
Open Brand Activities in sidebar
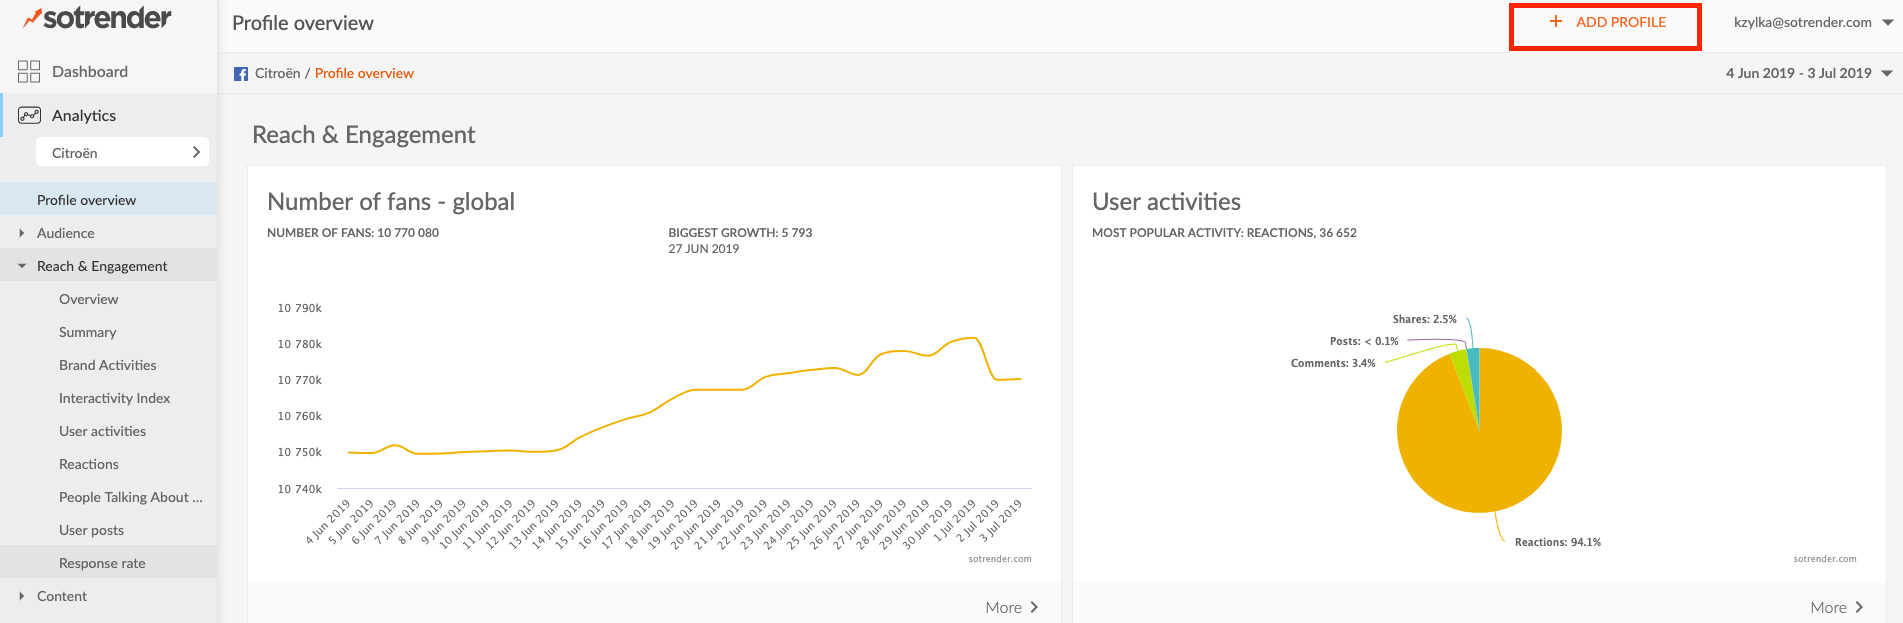107,365
